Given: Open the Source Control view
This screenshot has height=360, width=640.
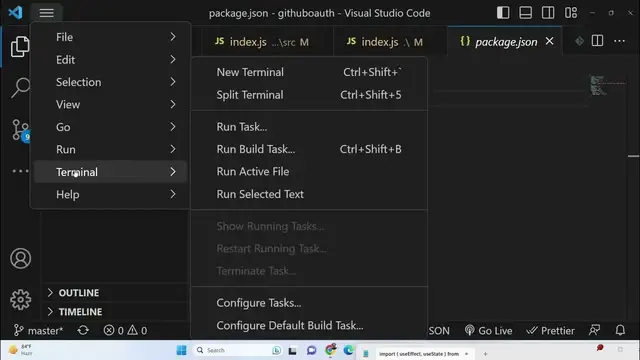Looking at the screenshot, I should tap(20, 130).
